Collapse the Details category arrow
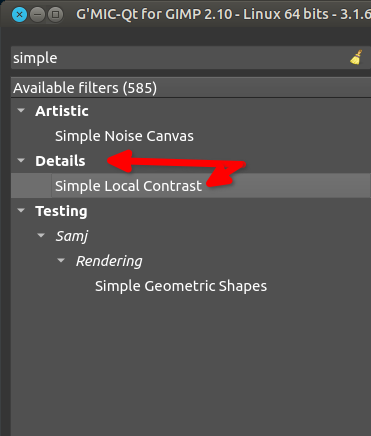Screen dimensions: 371x436 click(x=21, y=160)
